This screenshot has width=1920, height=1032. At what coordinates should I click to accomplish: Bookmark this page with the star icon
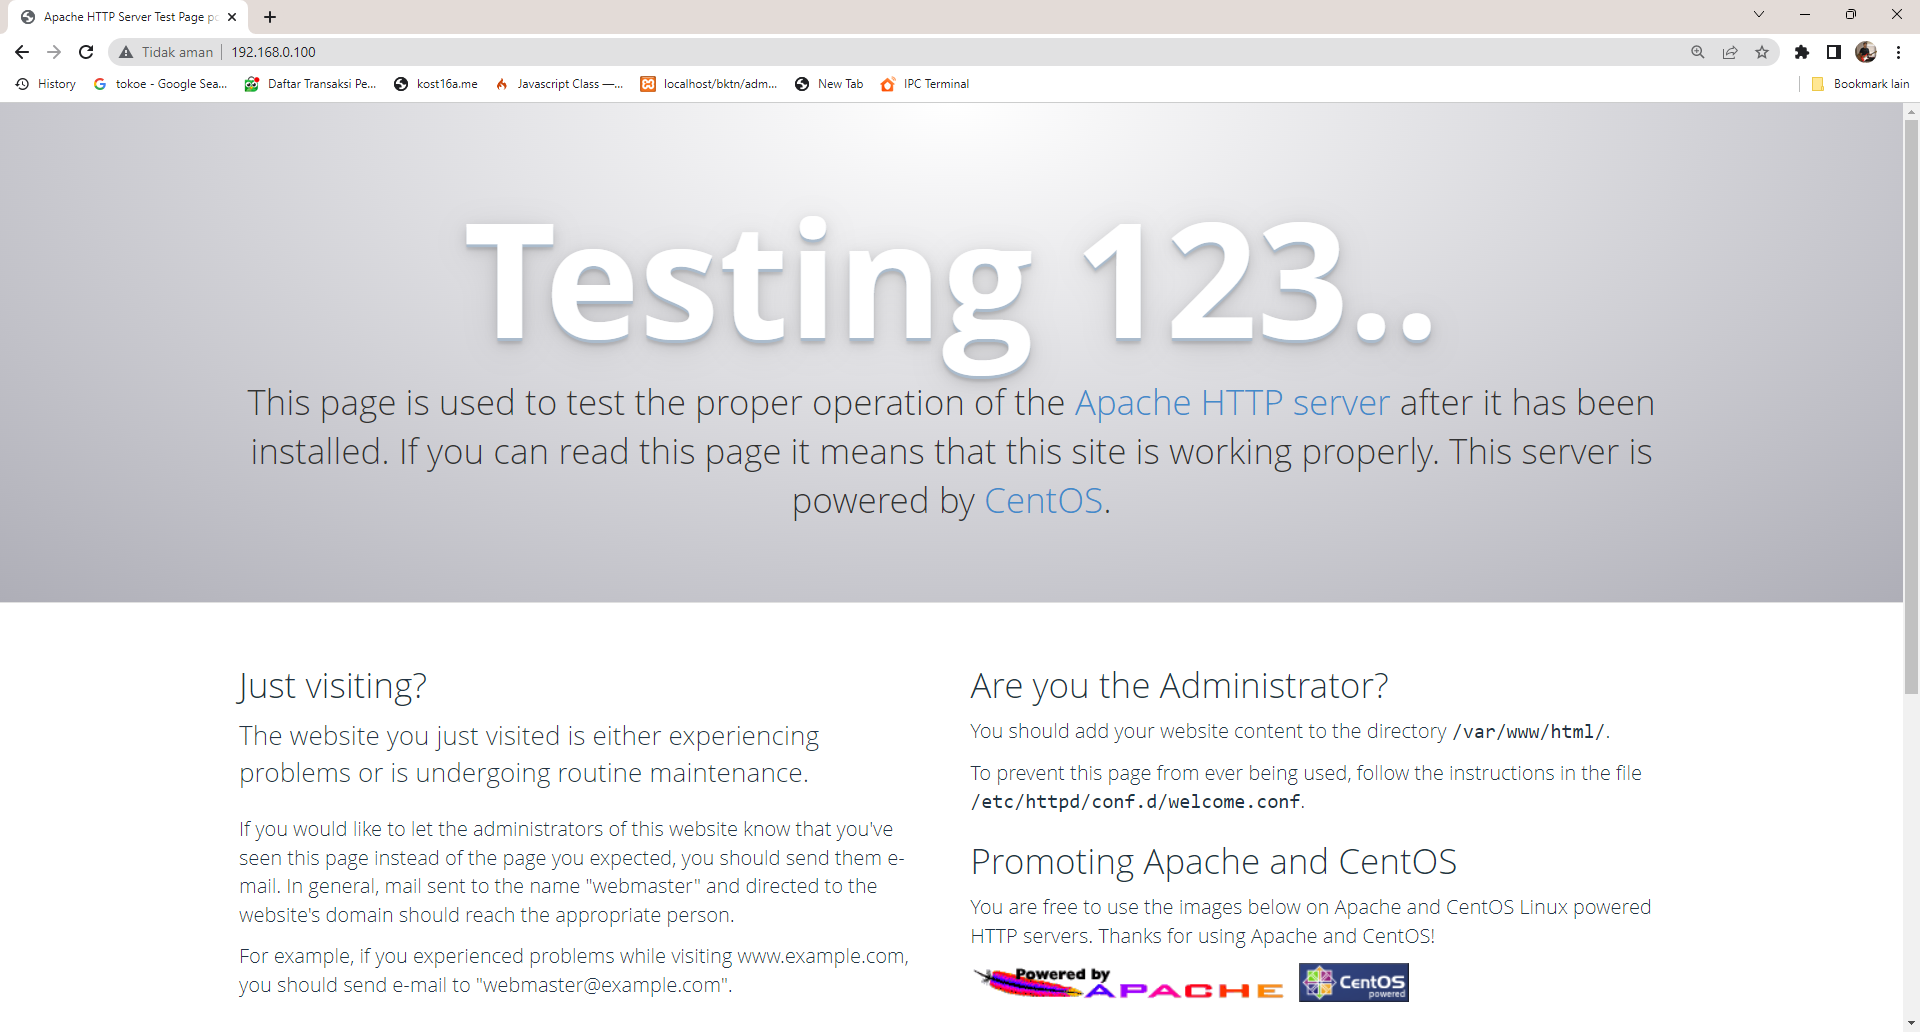[1762, 52]
